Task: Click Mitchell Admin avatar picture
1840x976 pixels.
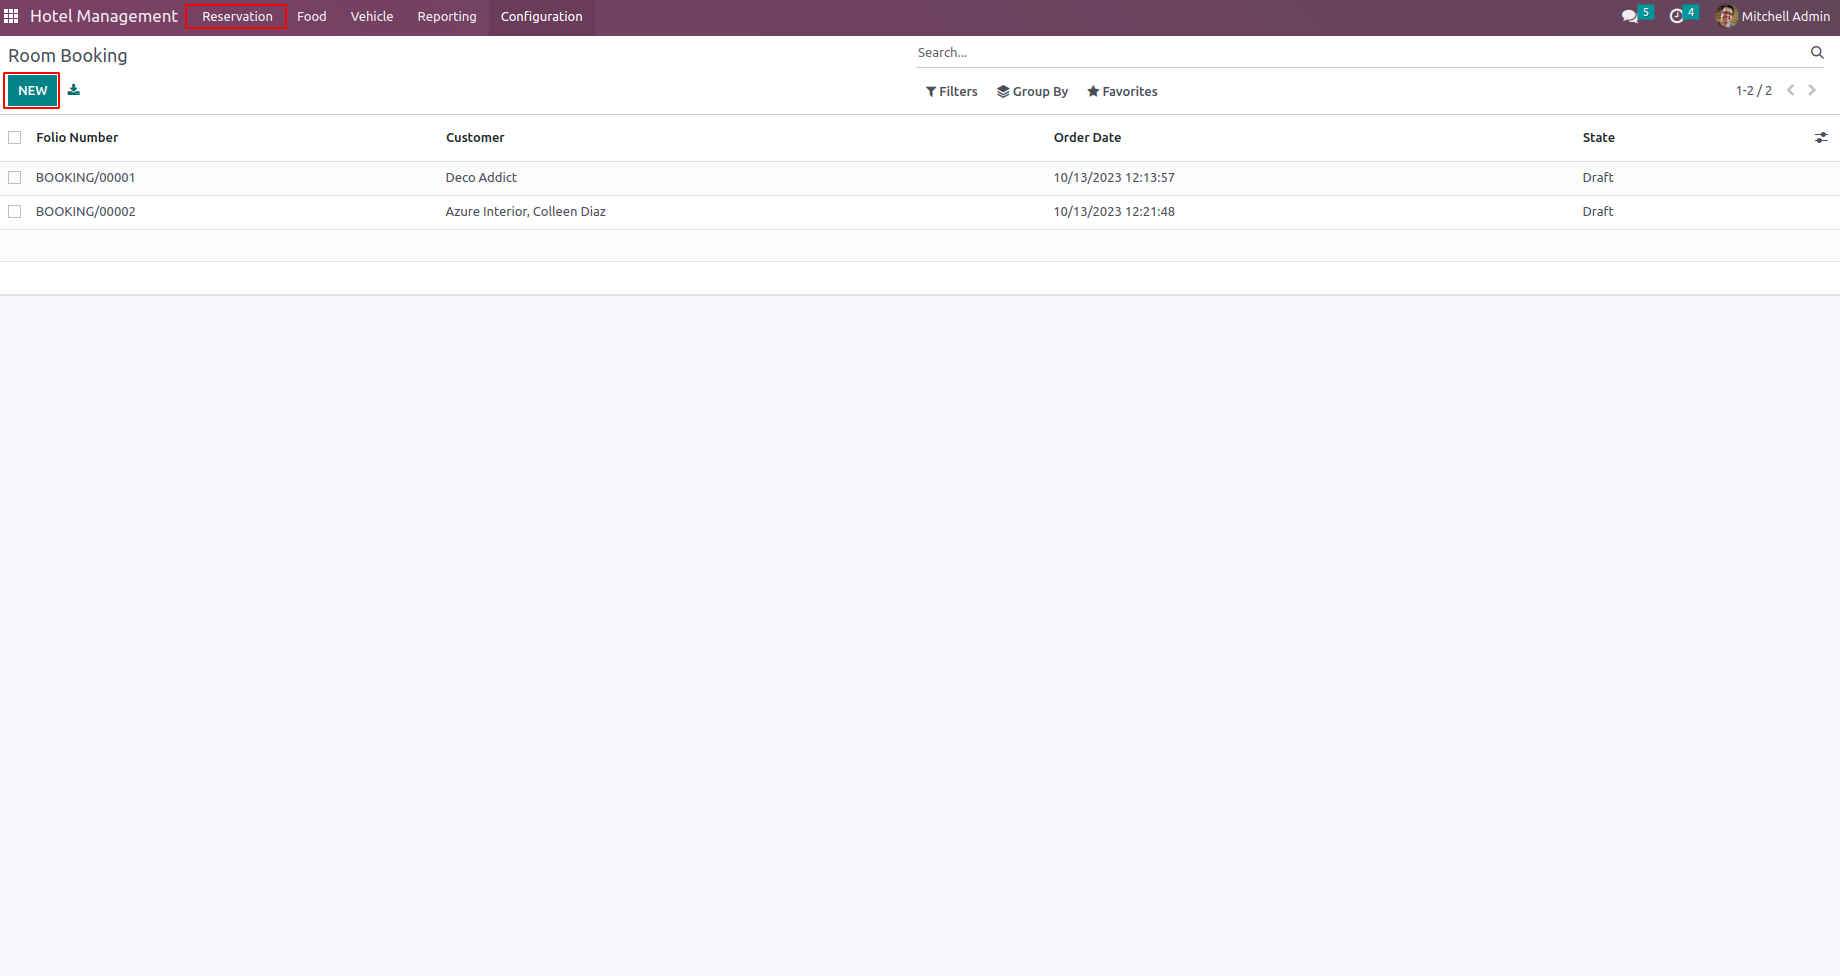Action: click(x=1727, y=16)
